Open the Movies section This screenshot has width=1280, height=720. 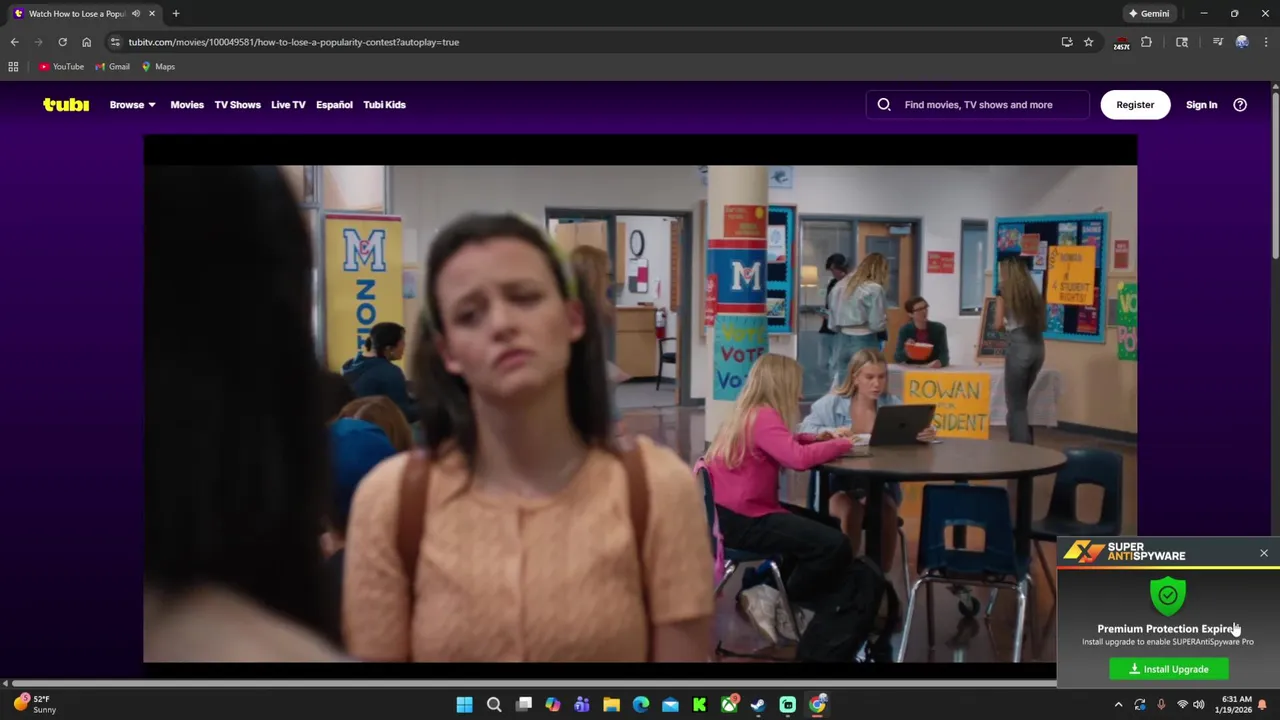[x=187, y=104]
